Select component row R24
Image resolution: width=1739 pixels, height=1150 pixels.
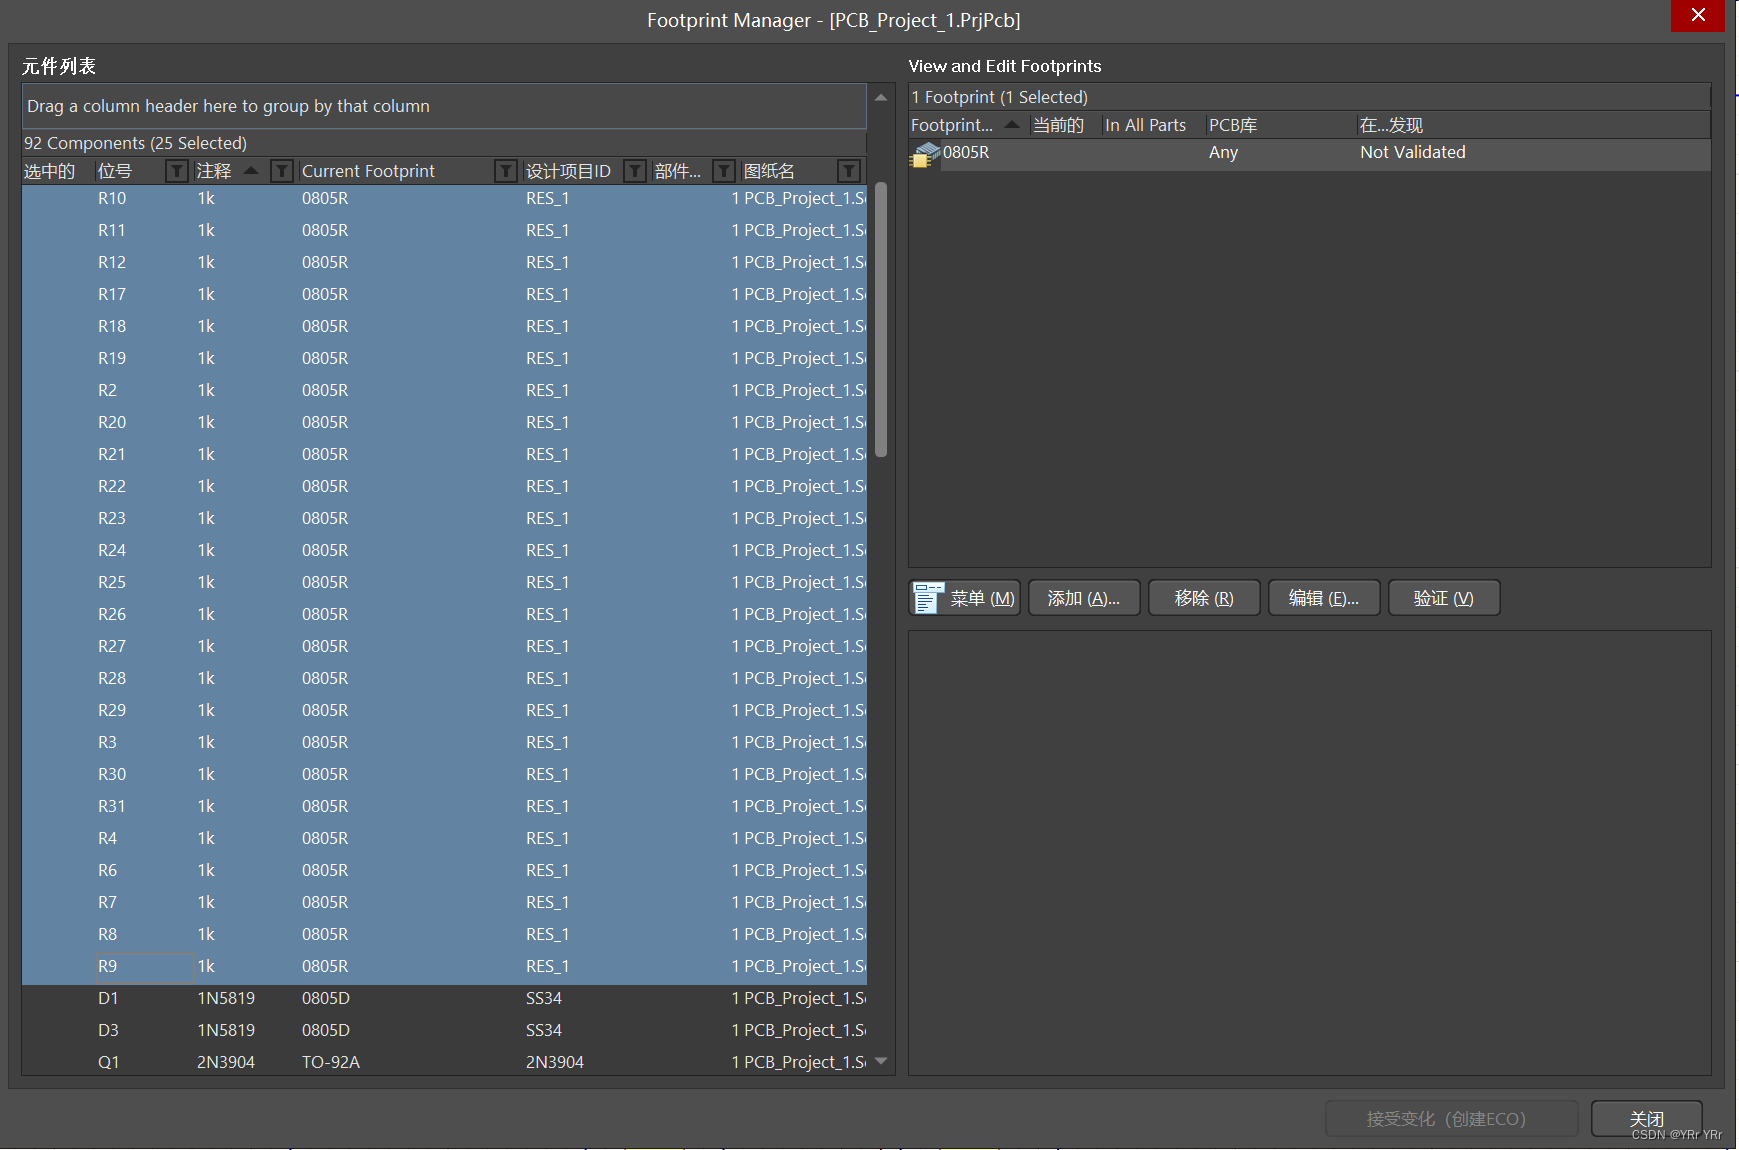(x=444, y=550)
